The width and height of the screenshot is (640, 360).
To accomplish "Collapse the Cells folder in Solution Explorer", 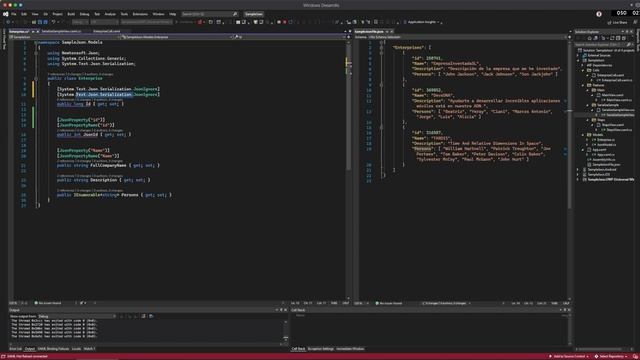I will (584, 70).
